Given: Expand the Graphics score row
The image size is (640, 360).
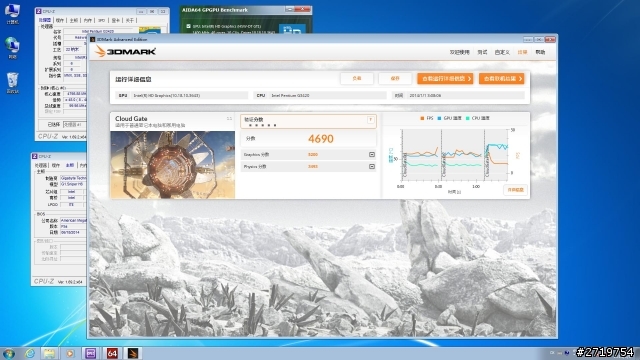Looking at the screenshot, I should click(x=371, y=154).
